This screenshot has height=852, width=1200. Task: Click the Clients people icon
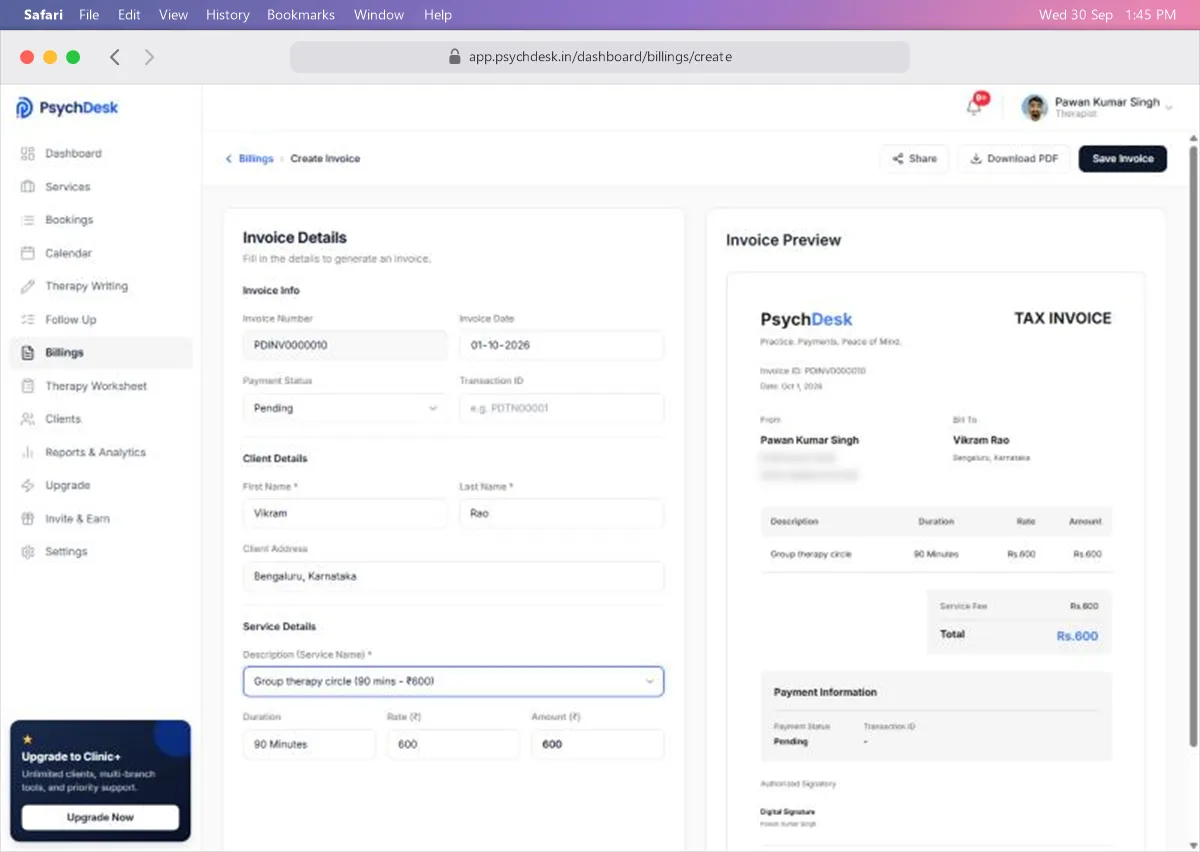pos(28,419)
